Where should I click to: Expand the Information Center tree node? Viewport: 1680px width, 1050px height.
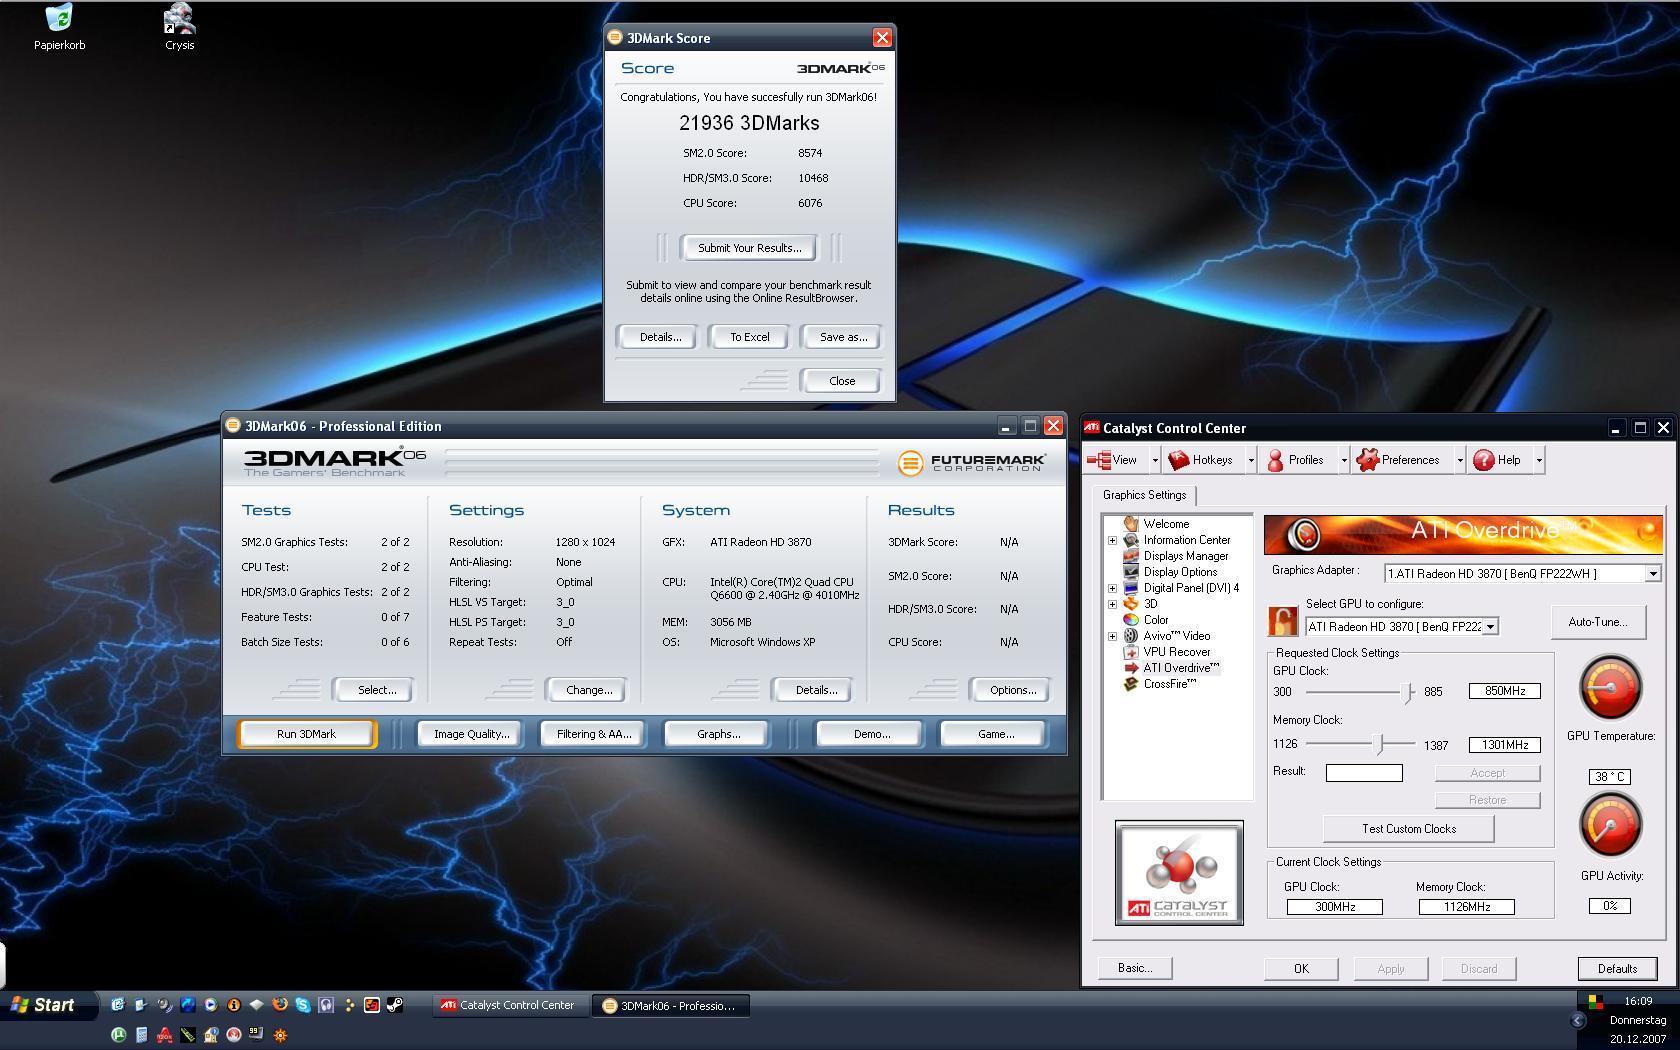point(1112,540)
